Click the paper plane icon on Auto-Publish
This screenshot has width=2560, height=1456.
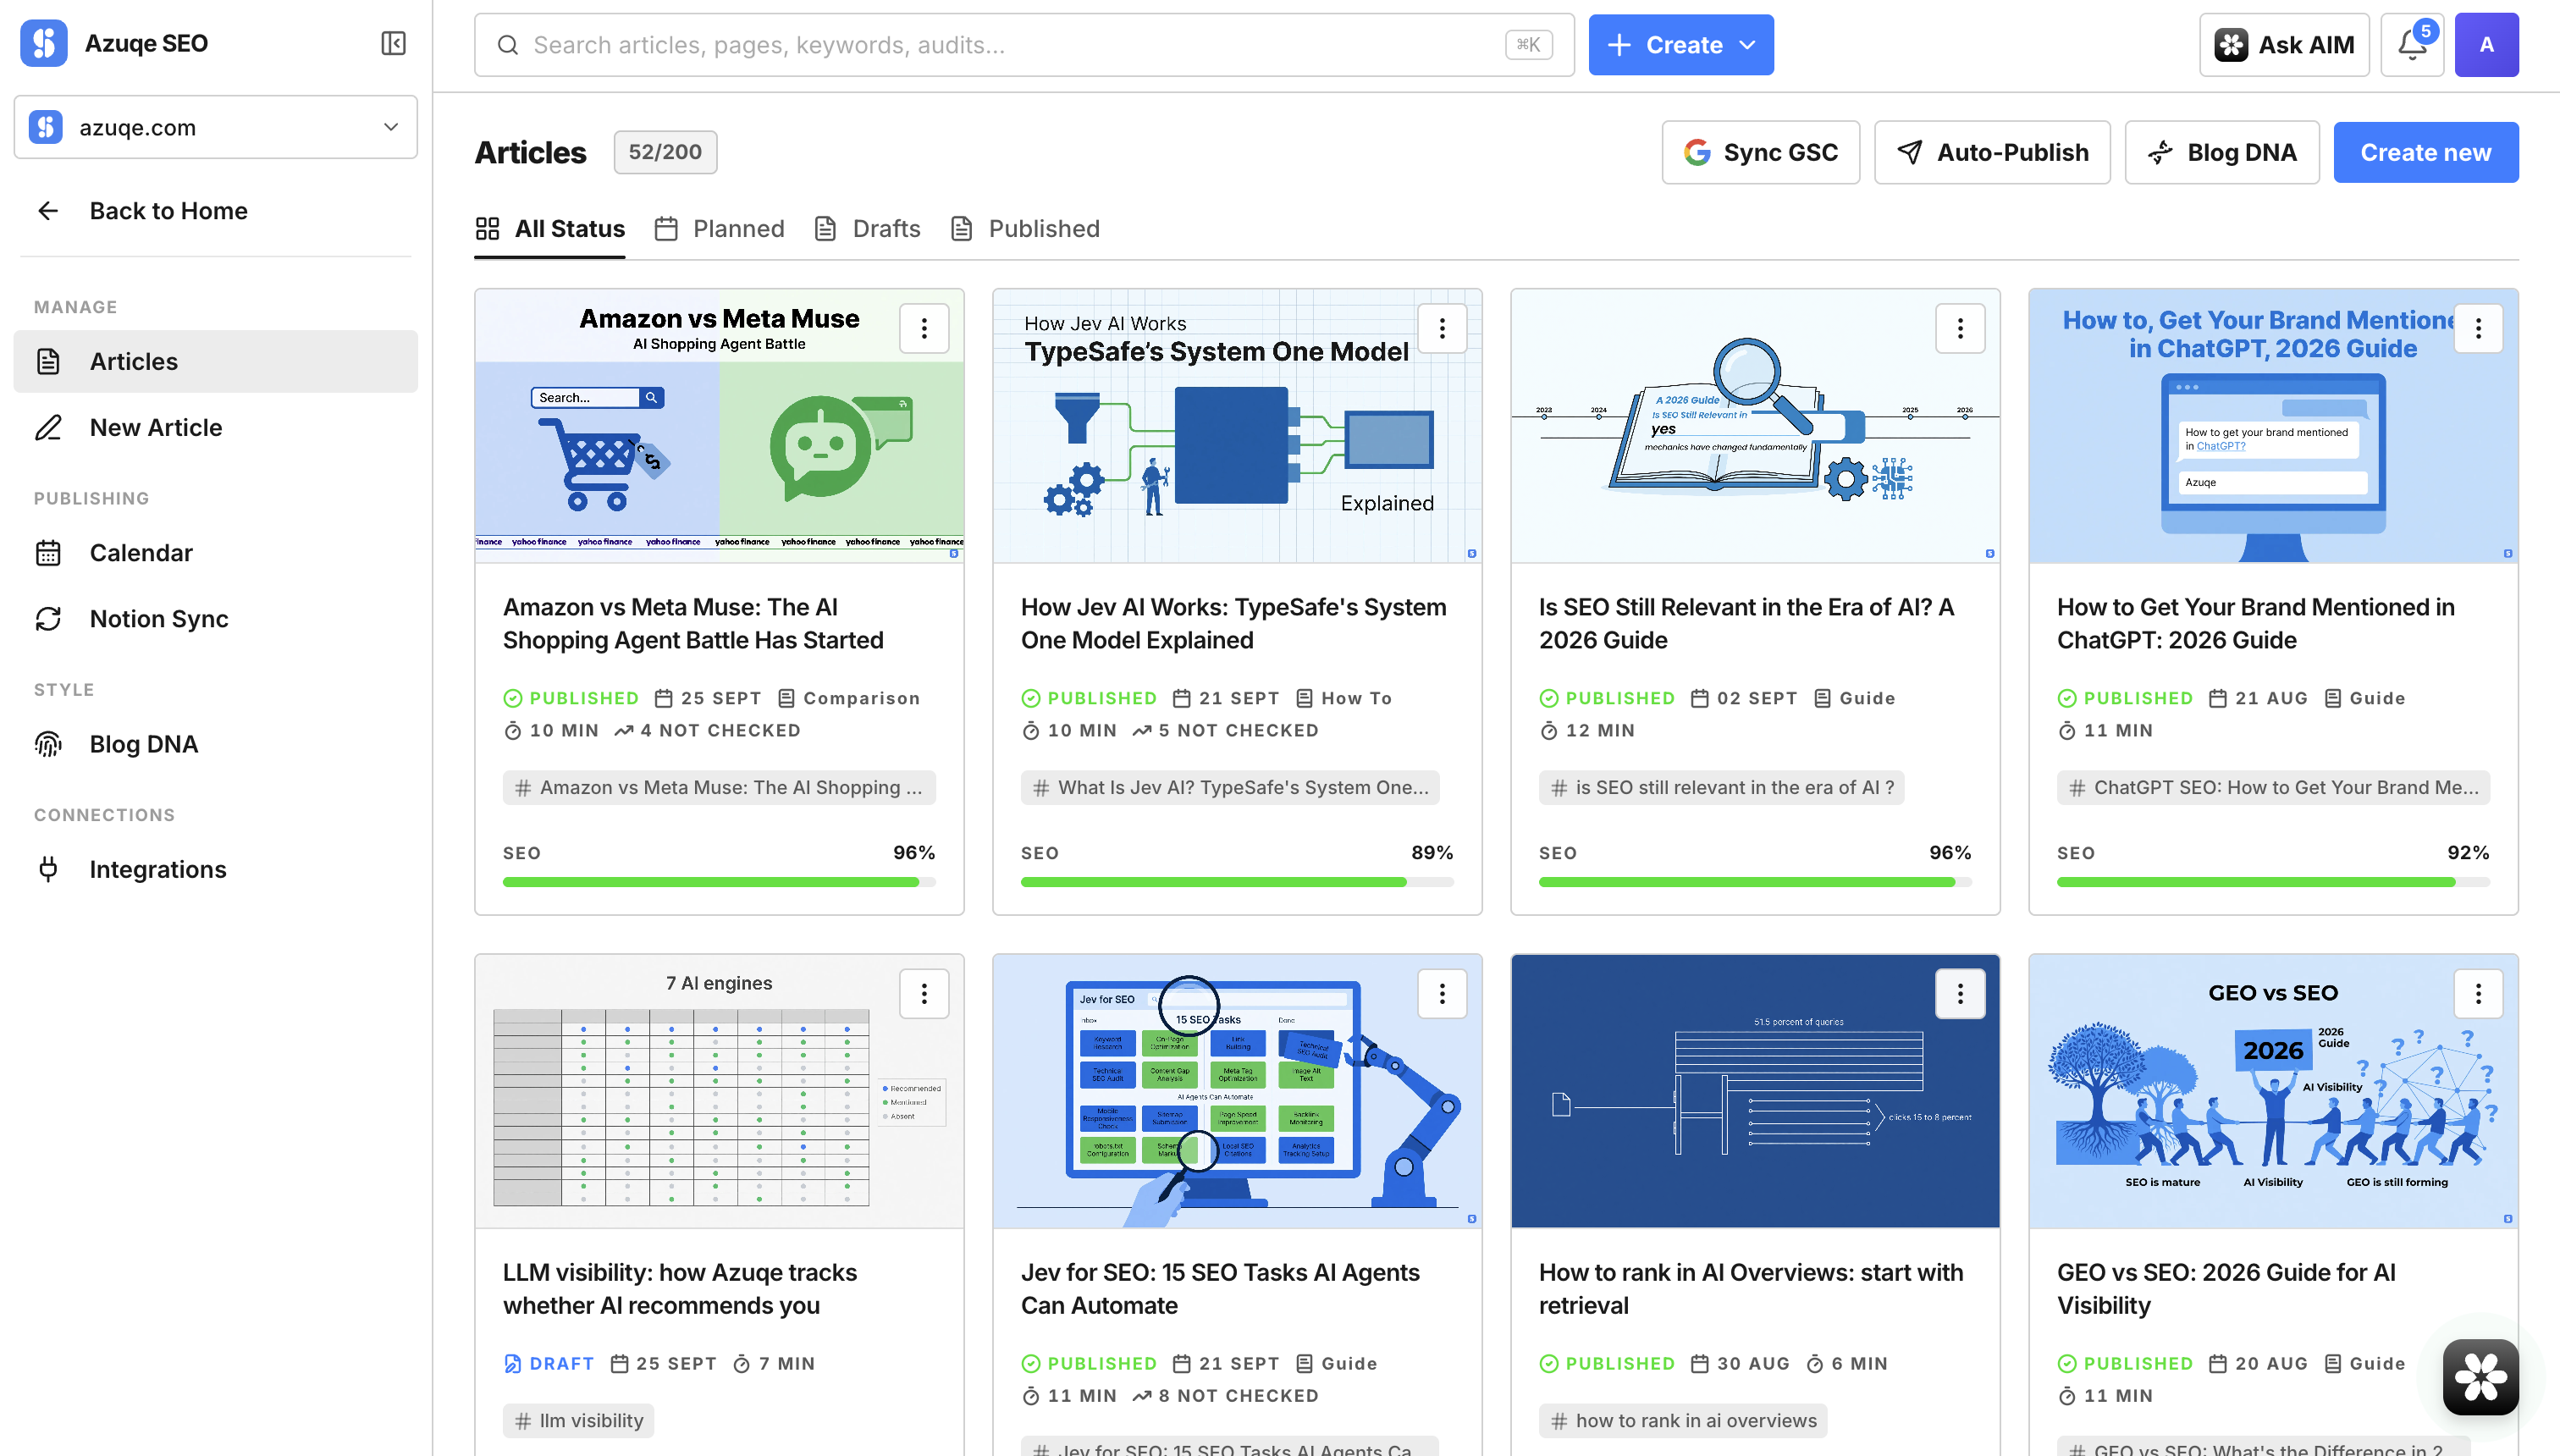(1910, 152)
